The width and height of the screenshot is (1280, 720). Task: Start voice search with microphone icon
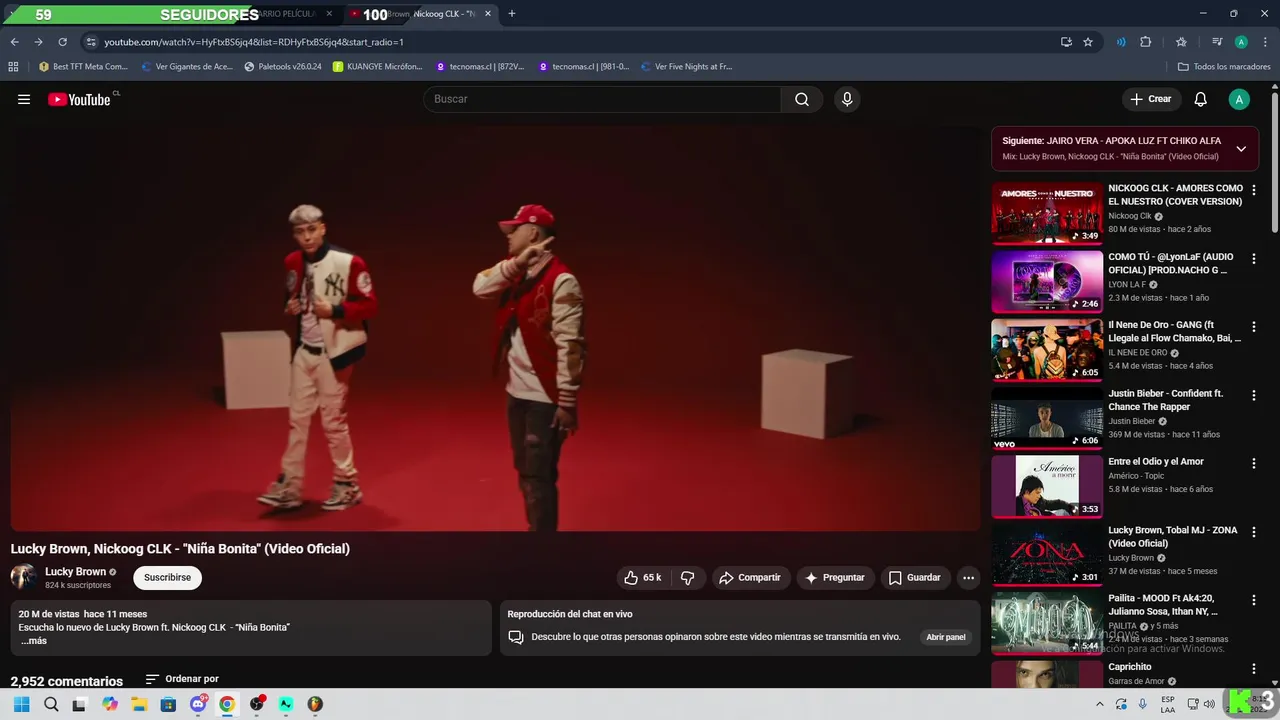(847, 99)
